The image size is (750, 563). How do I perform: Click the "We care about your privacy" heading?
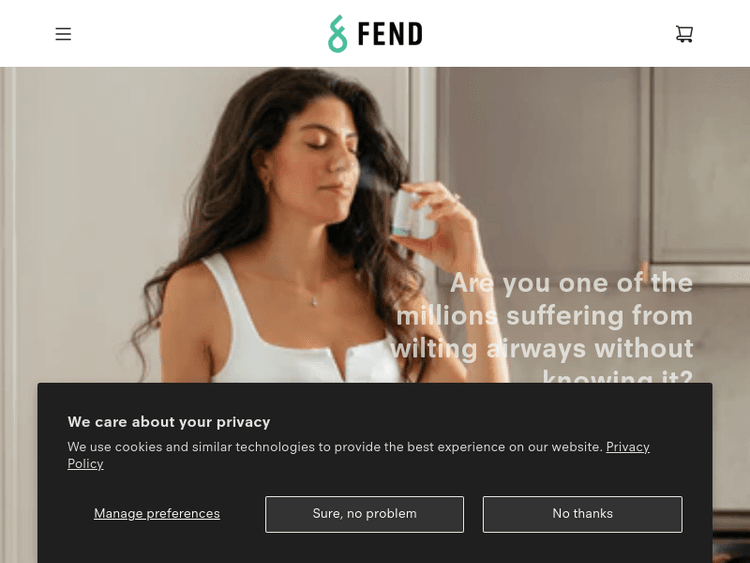click(169, 422)
